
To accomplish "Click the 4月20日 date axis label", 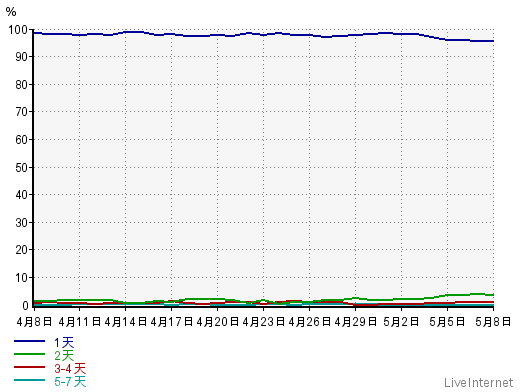I will pyautogui.click(x=218, y=322).
